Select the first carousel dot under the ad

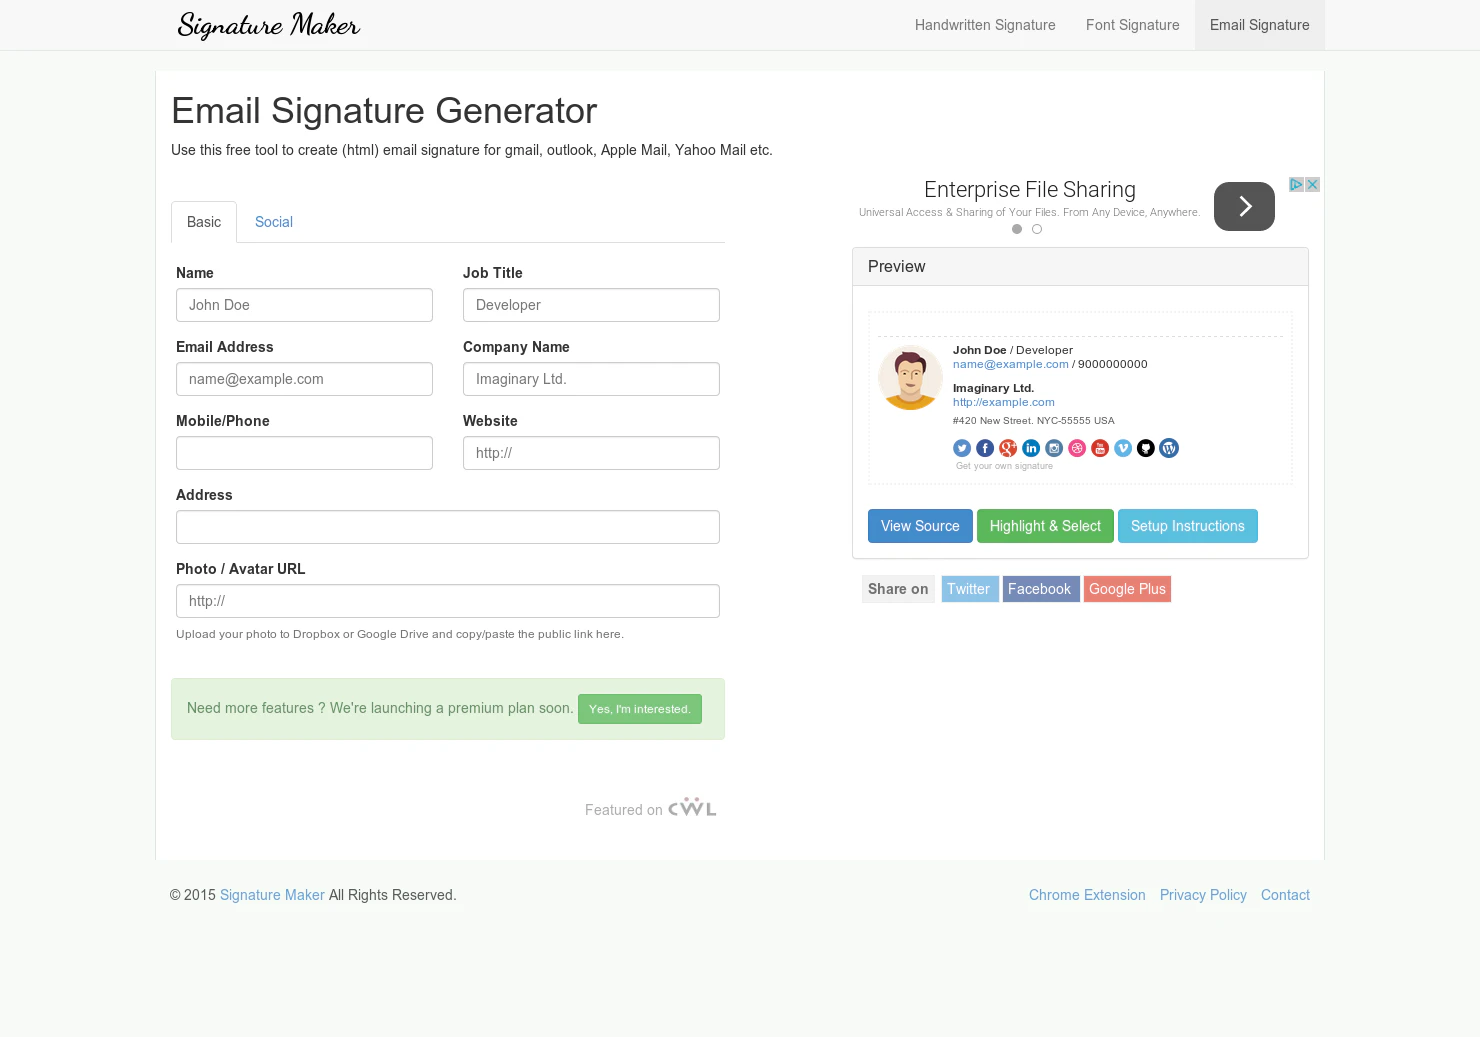[x=1017, y=229]
